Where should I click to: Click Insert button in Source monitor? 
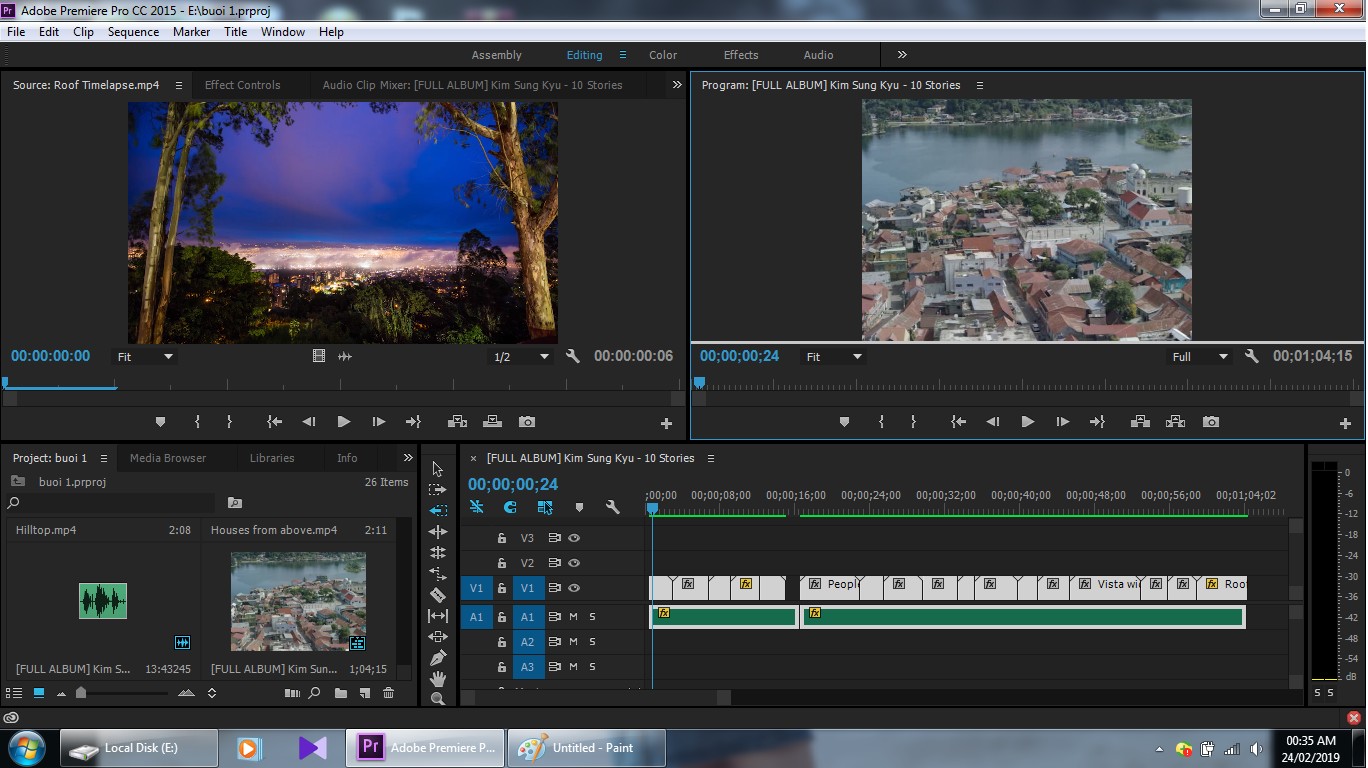pyautogui.click(x=457, y=422)
